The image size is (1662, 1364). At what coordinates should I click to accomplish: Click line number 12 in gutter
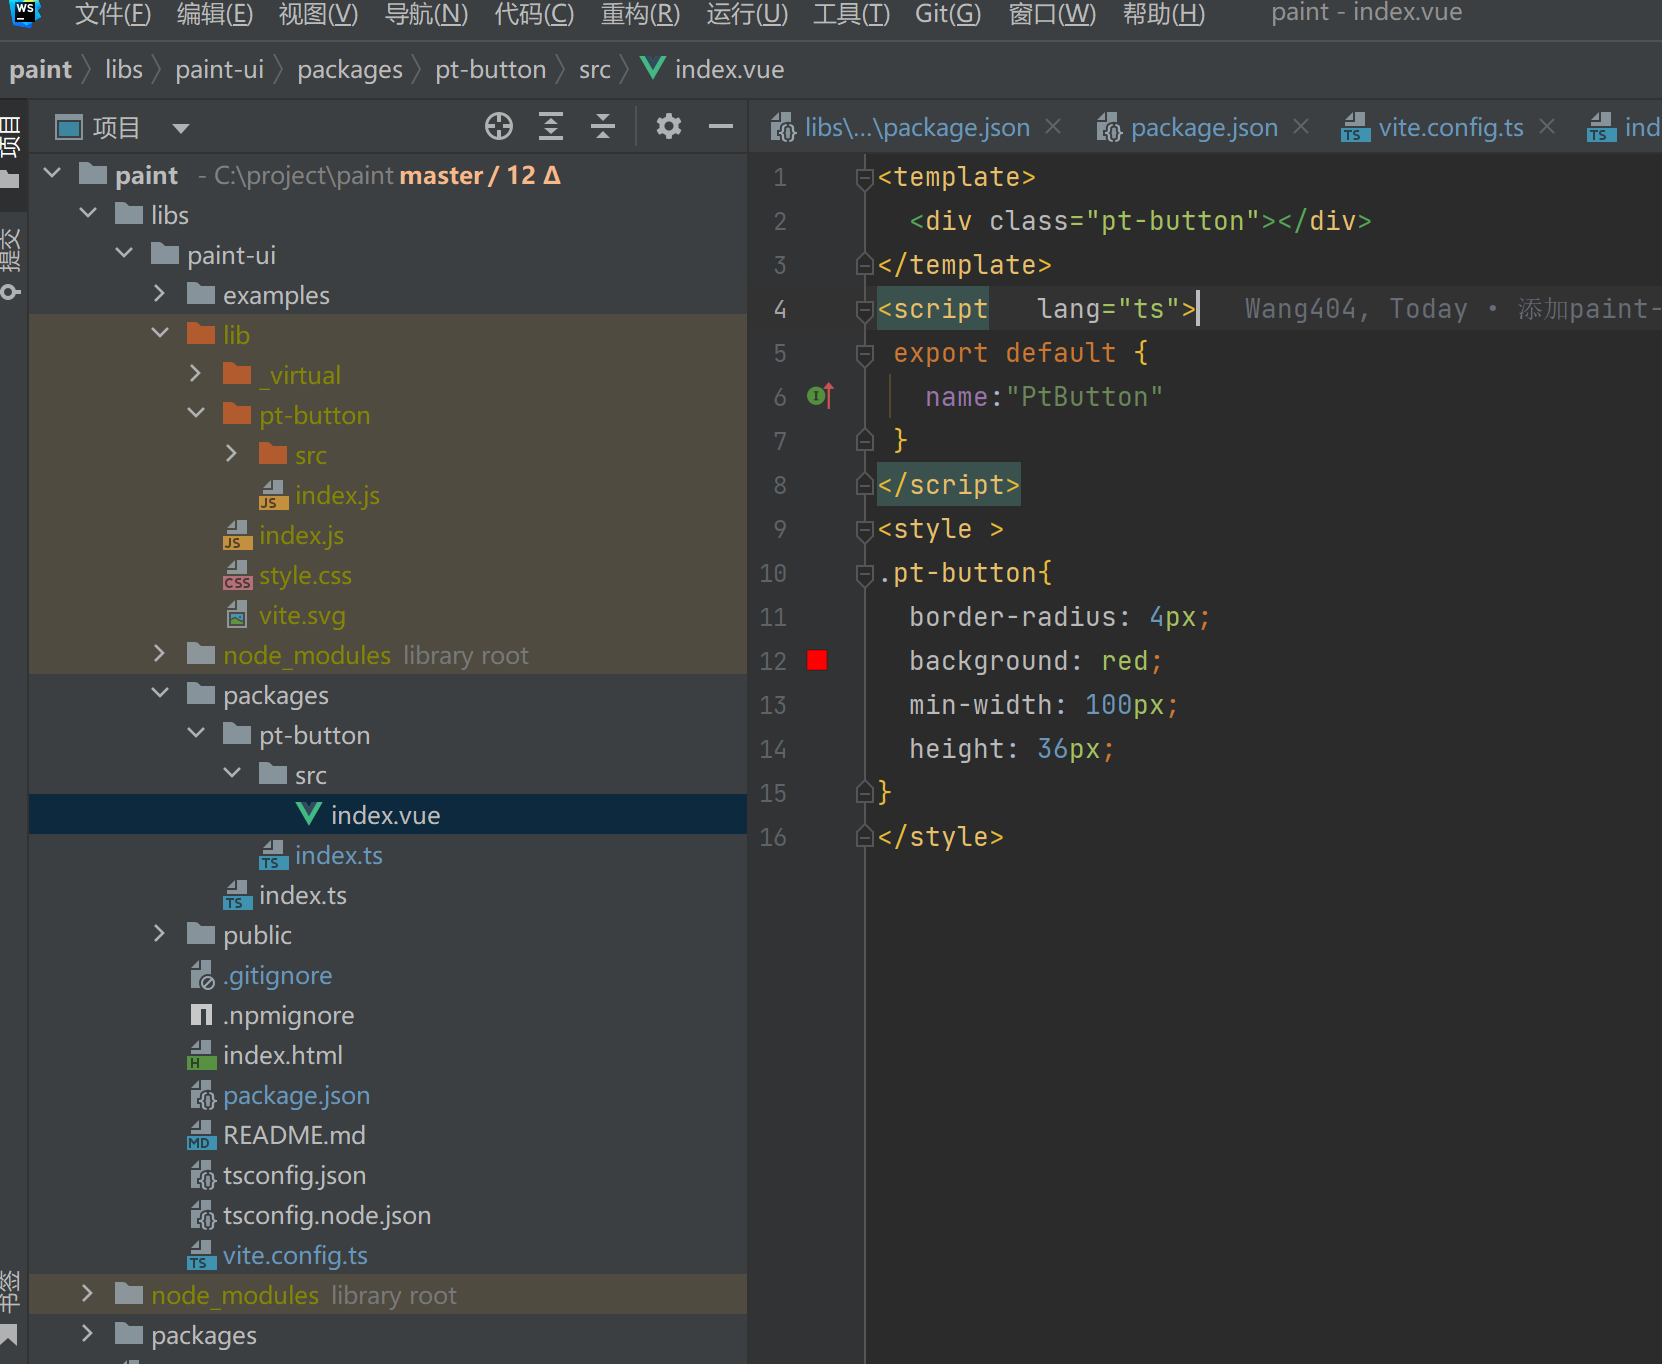click(x=773, y=661)
